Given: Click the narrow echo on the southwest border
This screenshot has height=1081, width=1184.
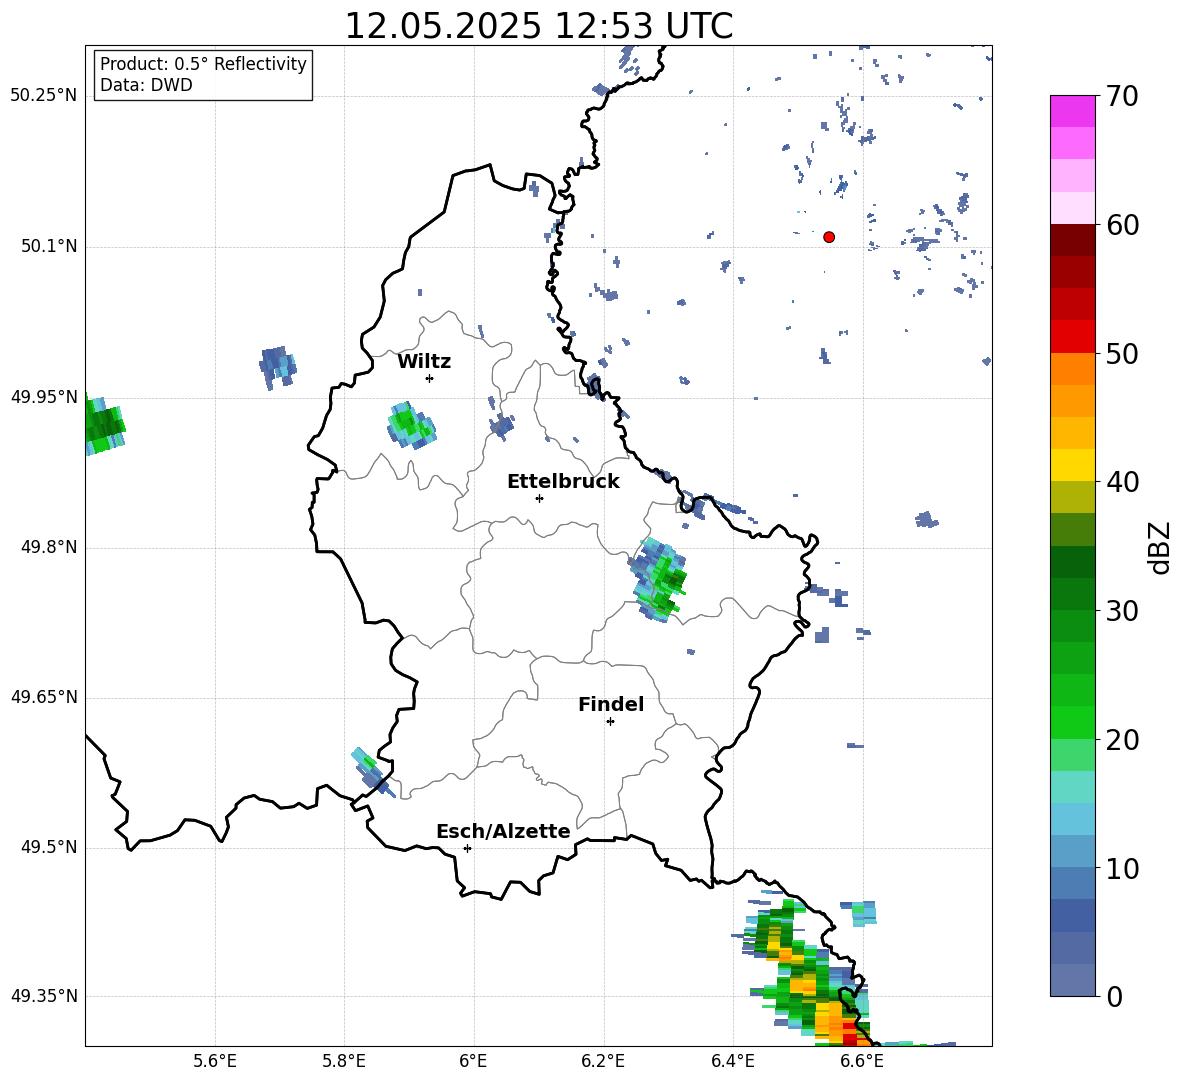Looking at the screenshot, I should (372, 771).
